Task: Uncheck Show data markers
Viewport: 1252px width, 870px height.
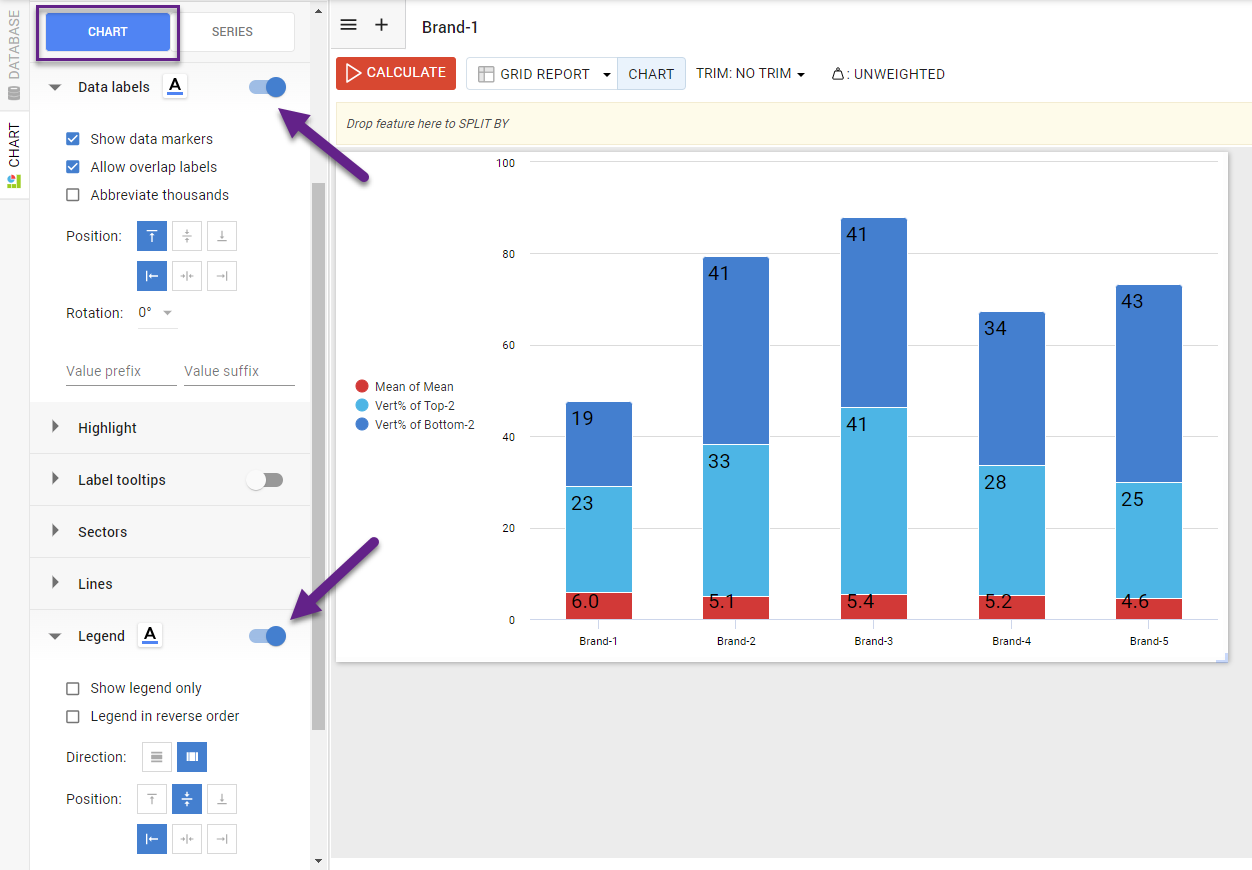Action: point(73,139)
